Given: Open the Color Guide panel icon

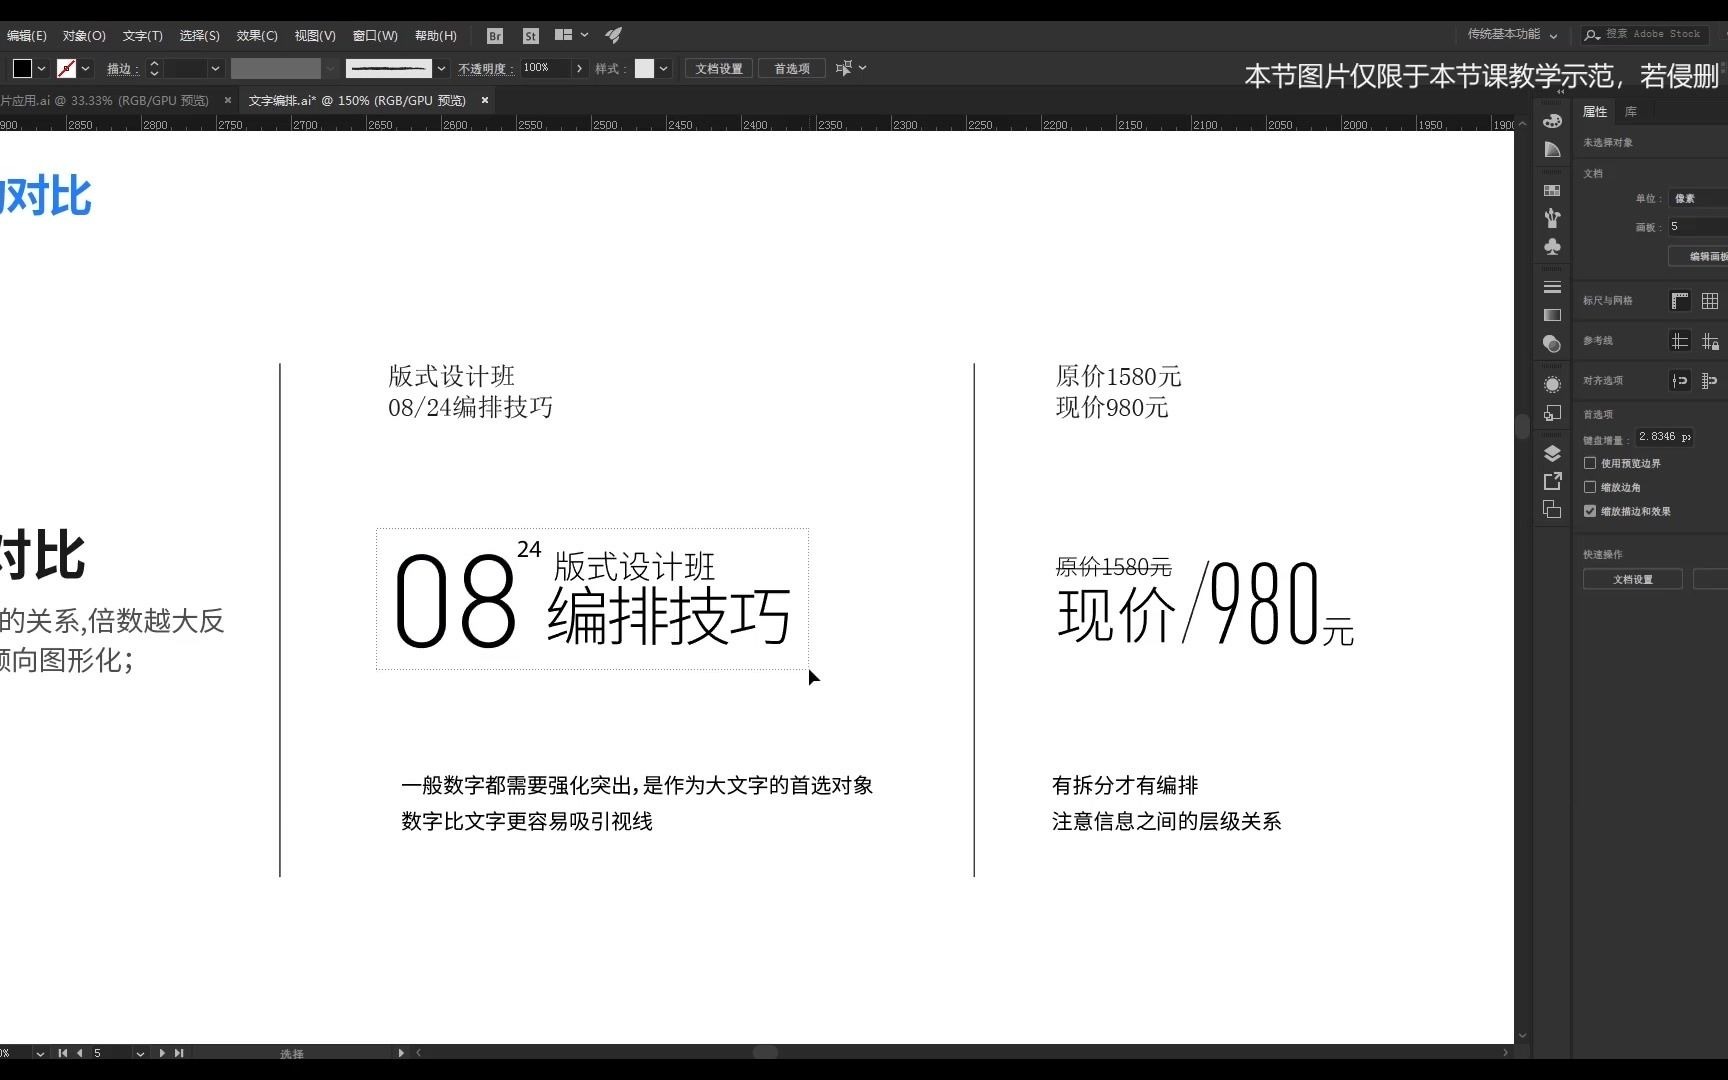Looking at the screenshot, I should [x=1552, y=150].
